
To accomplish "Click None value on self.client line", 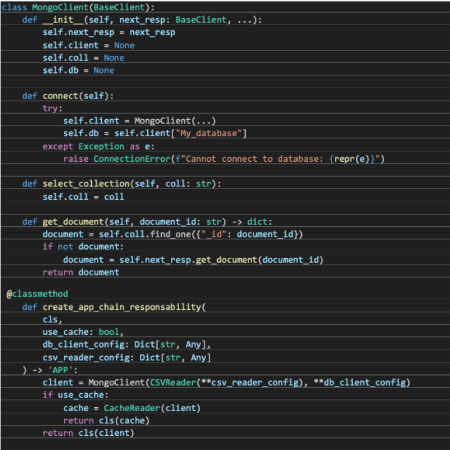I will click(124, 45).
